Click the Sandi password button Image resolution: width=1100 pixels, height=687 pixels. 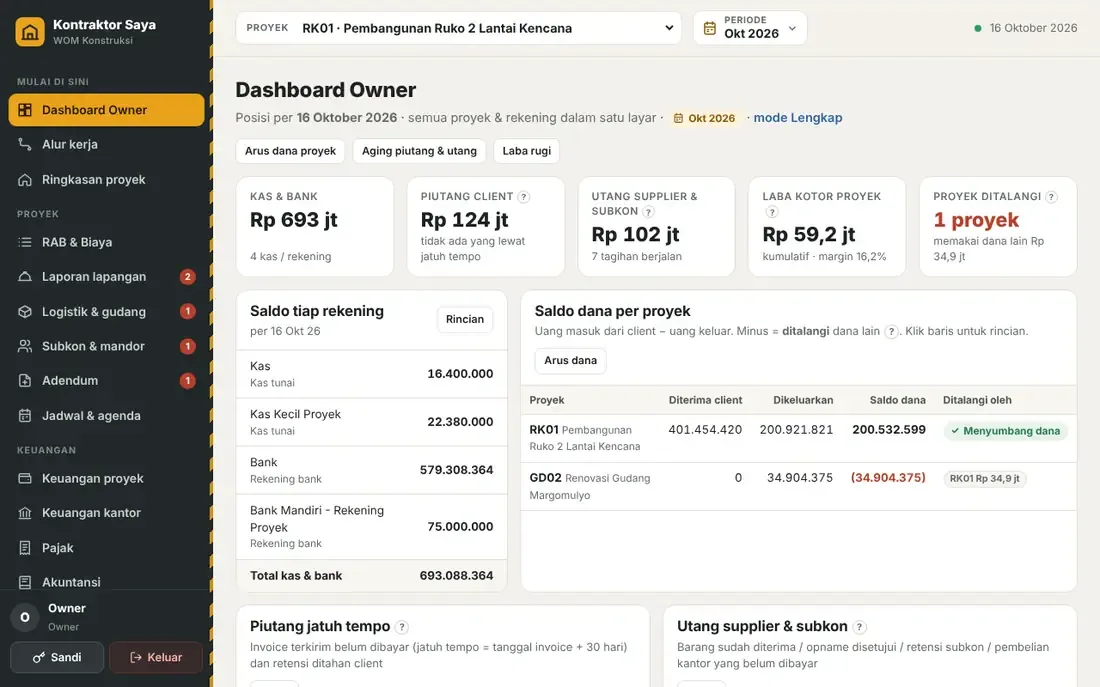click(57, 658)
